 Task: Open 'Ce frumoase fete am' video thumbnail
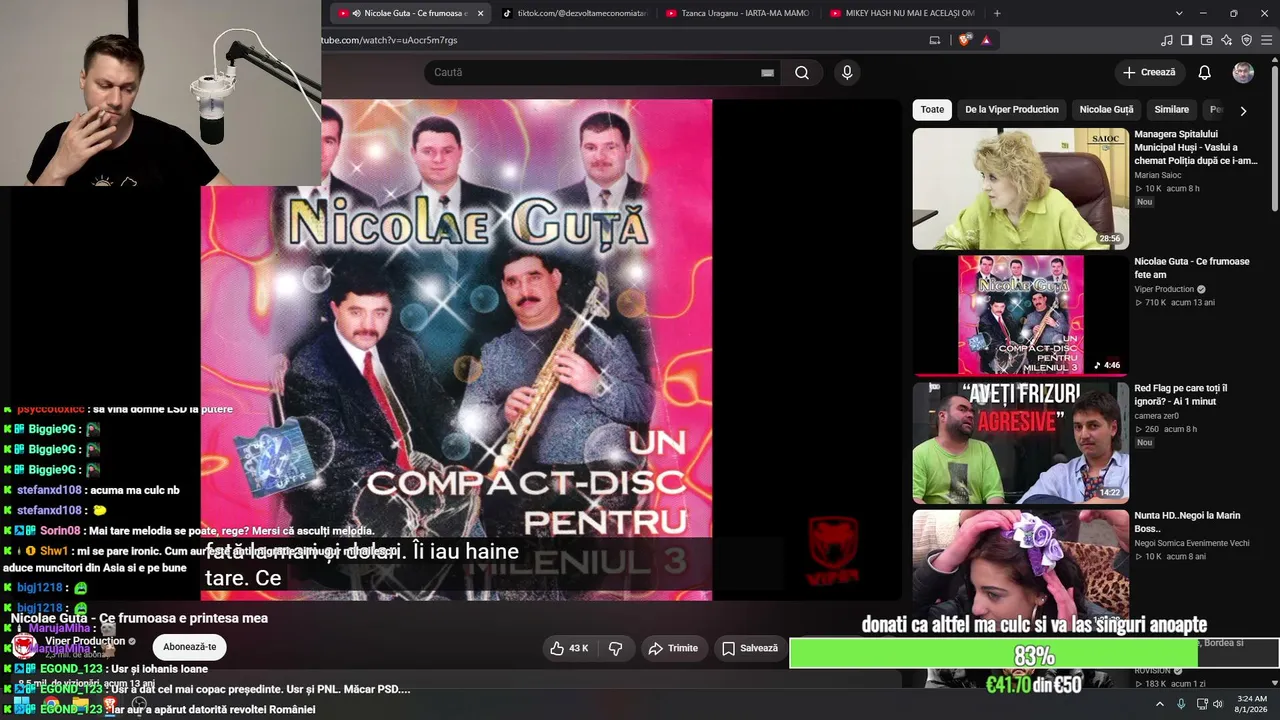click(x=1020, y=316)
